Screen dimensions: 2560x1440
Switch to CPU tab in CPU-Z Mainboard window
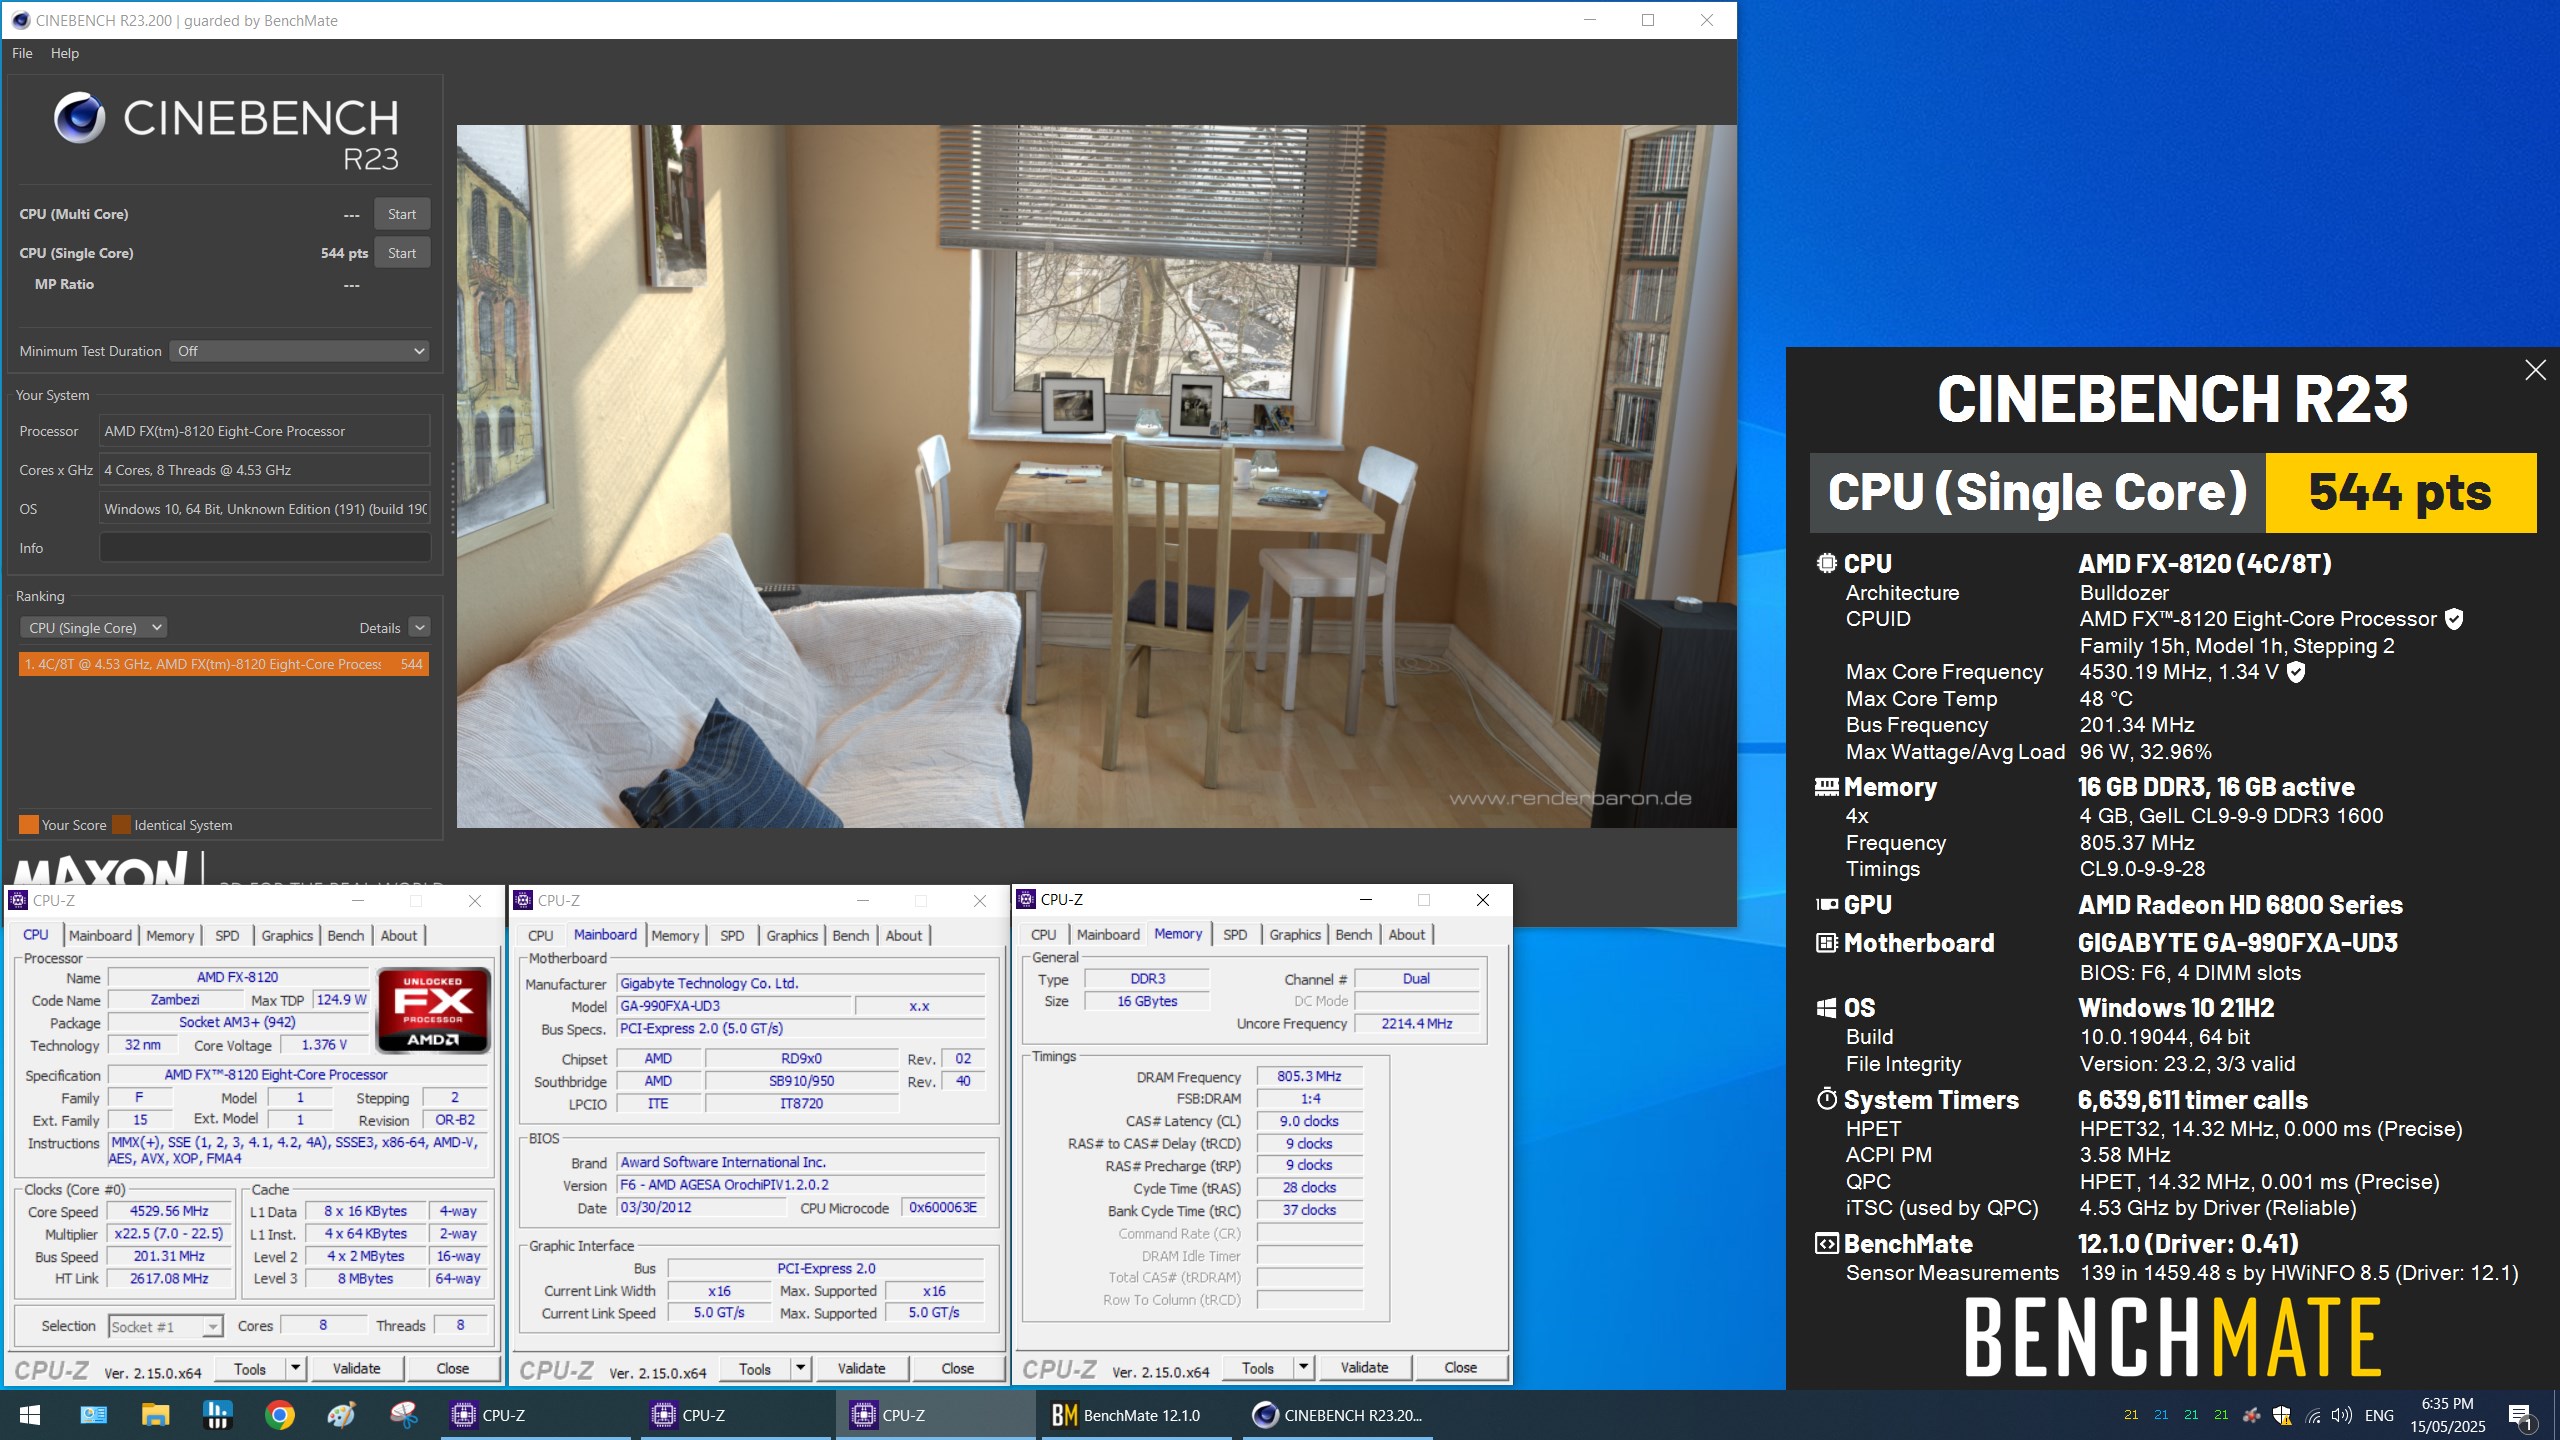pyautogui.click(x=540, y=935)
